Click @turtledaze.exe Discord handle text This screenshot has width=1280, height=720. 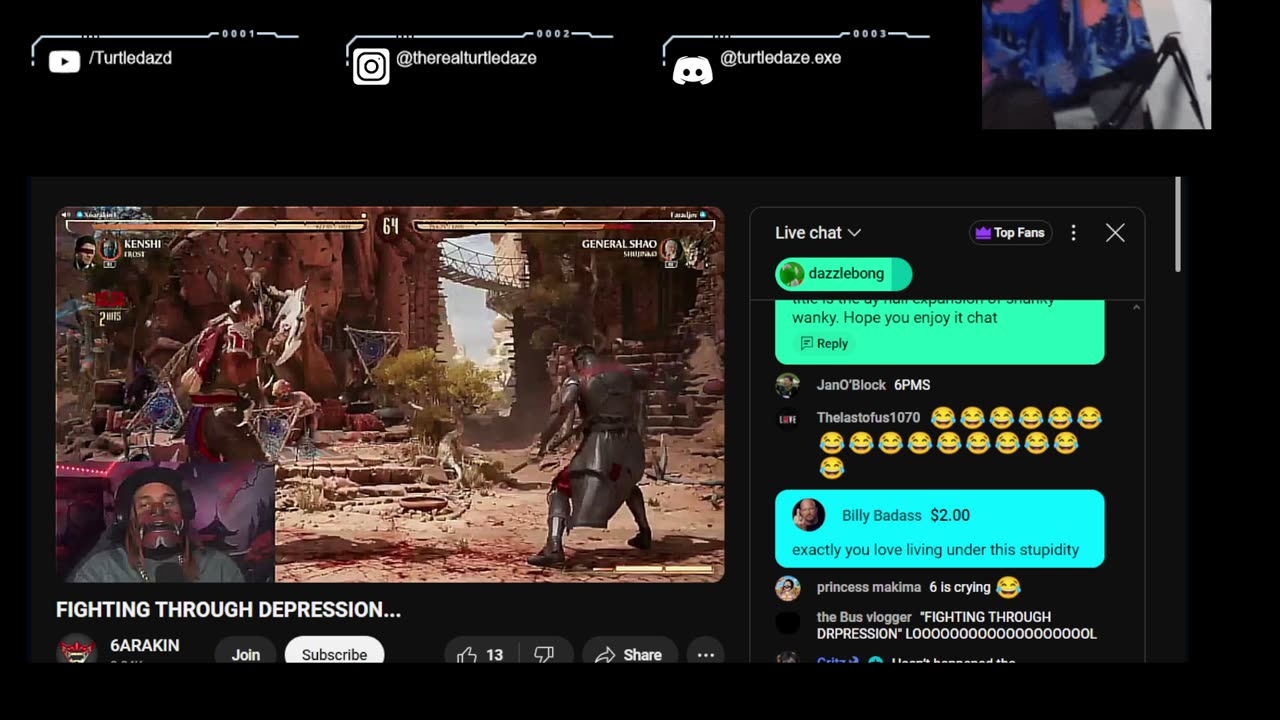[780, 58]
